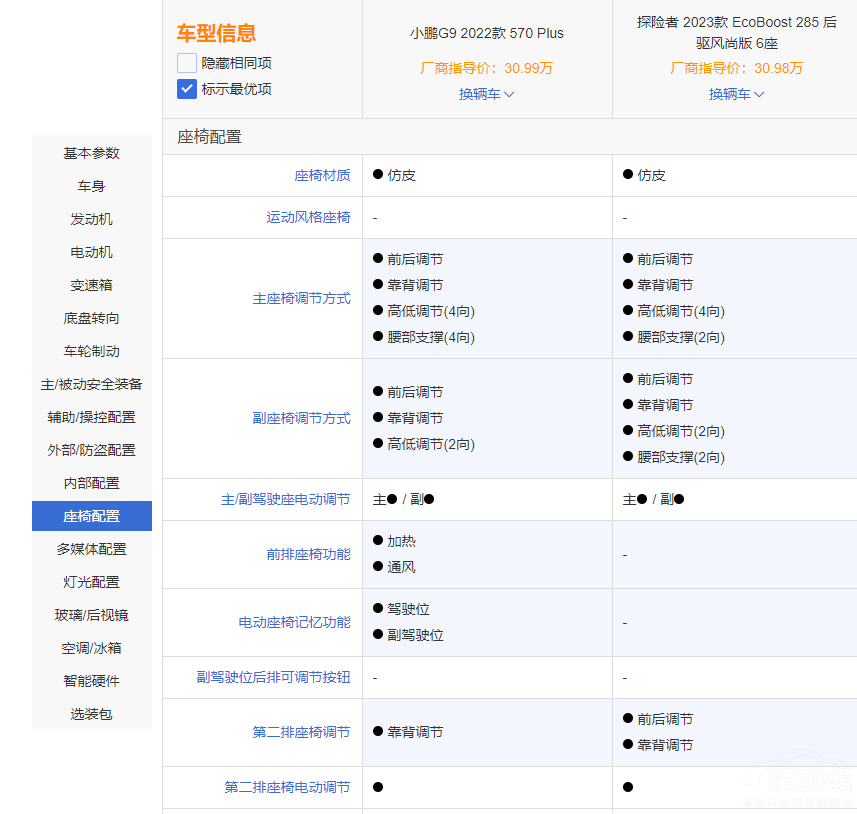Select the highlighted 座椅配置 tab
Screen dimensions: 857x814
(x=92, y=516)
